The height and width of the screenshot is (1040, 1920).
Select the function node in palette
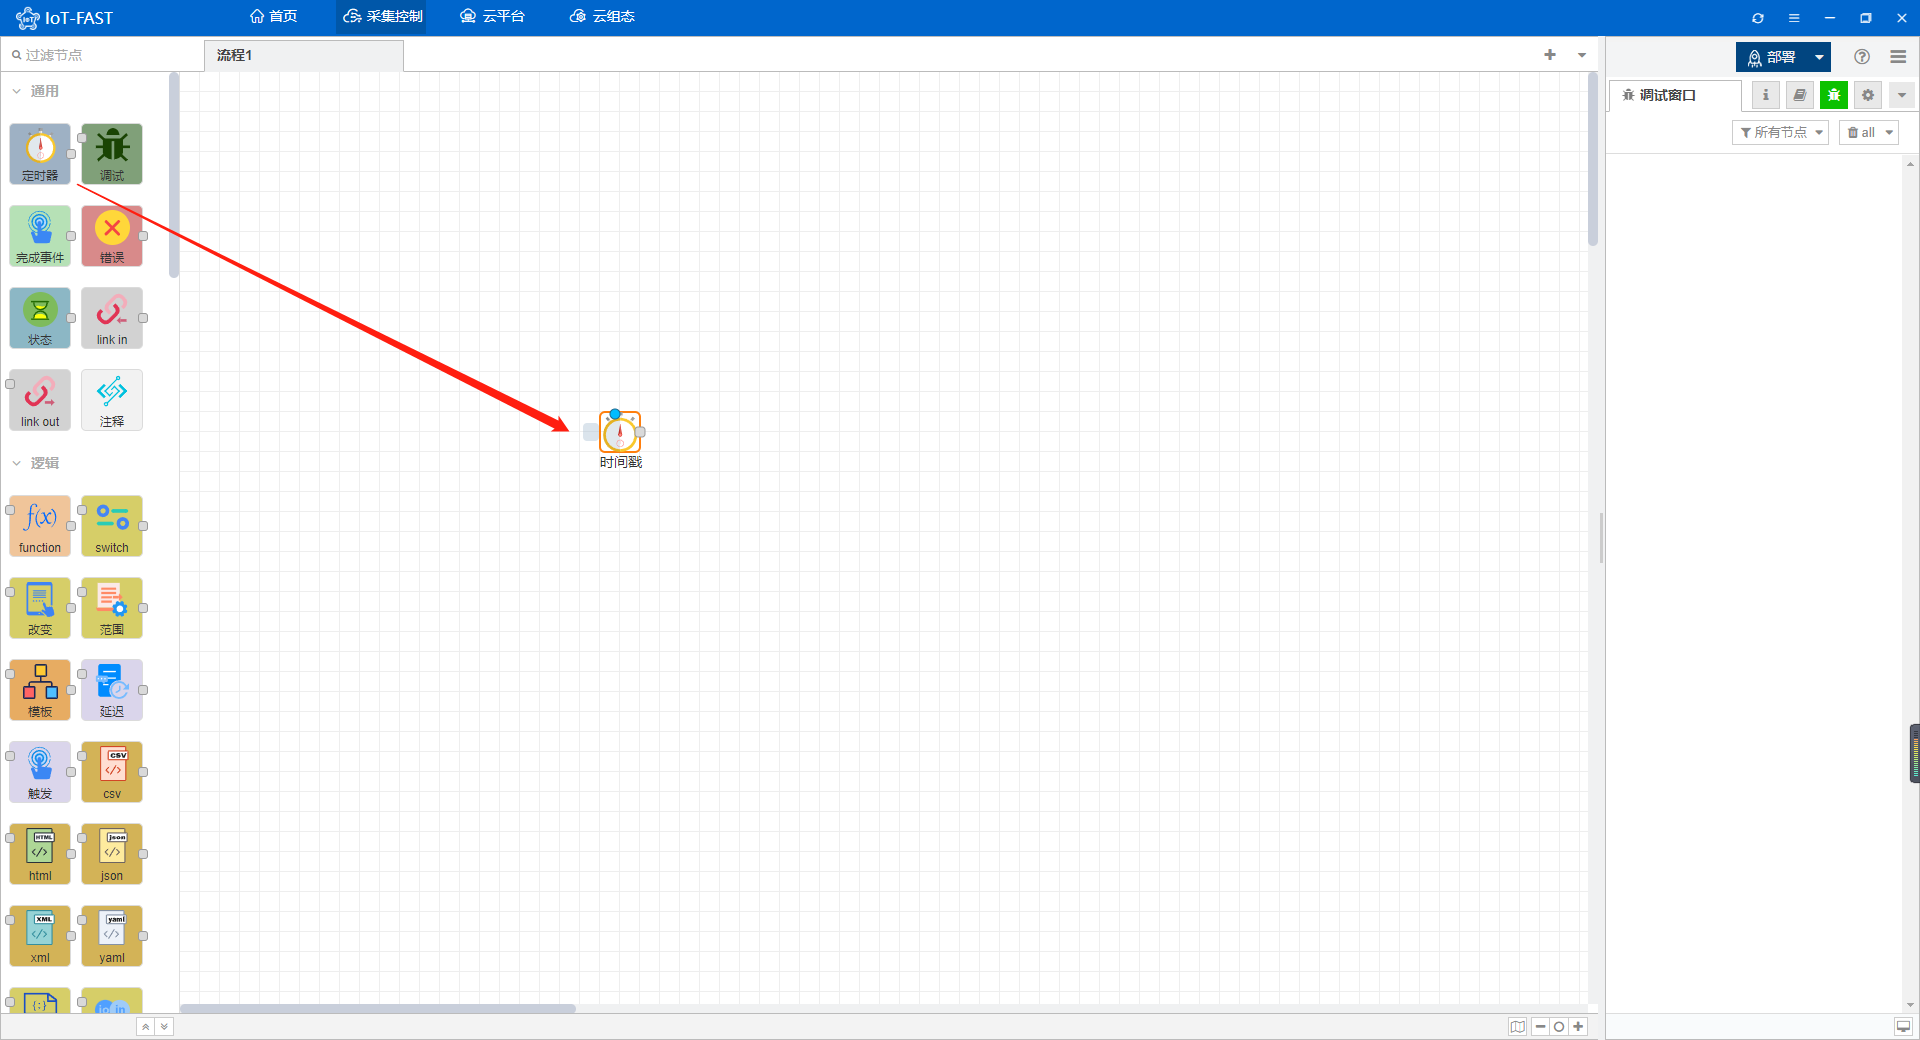pos(40,526)
